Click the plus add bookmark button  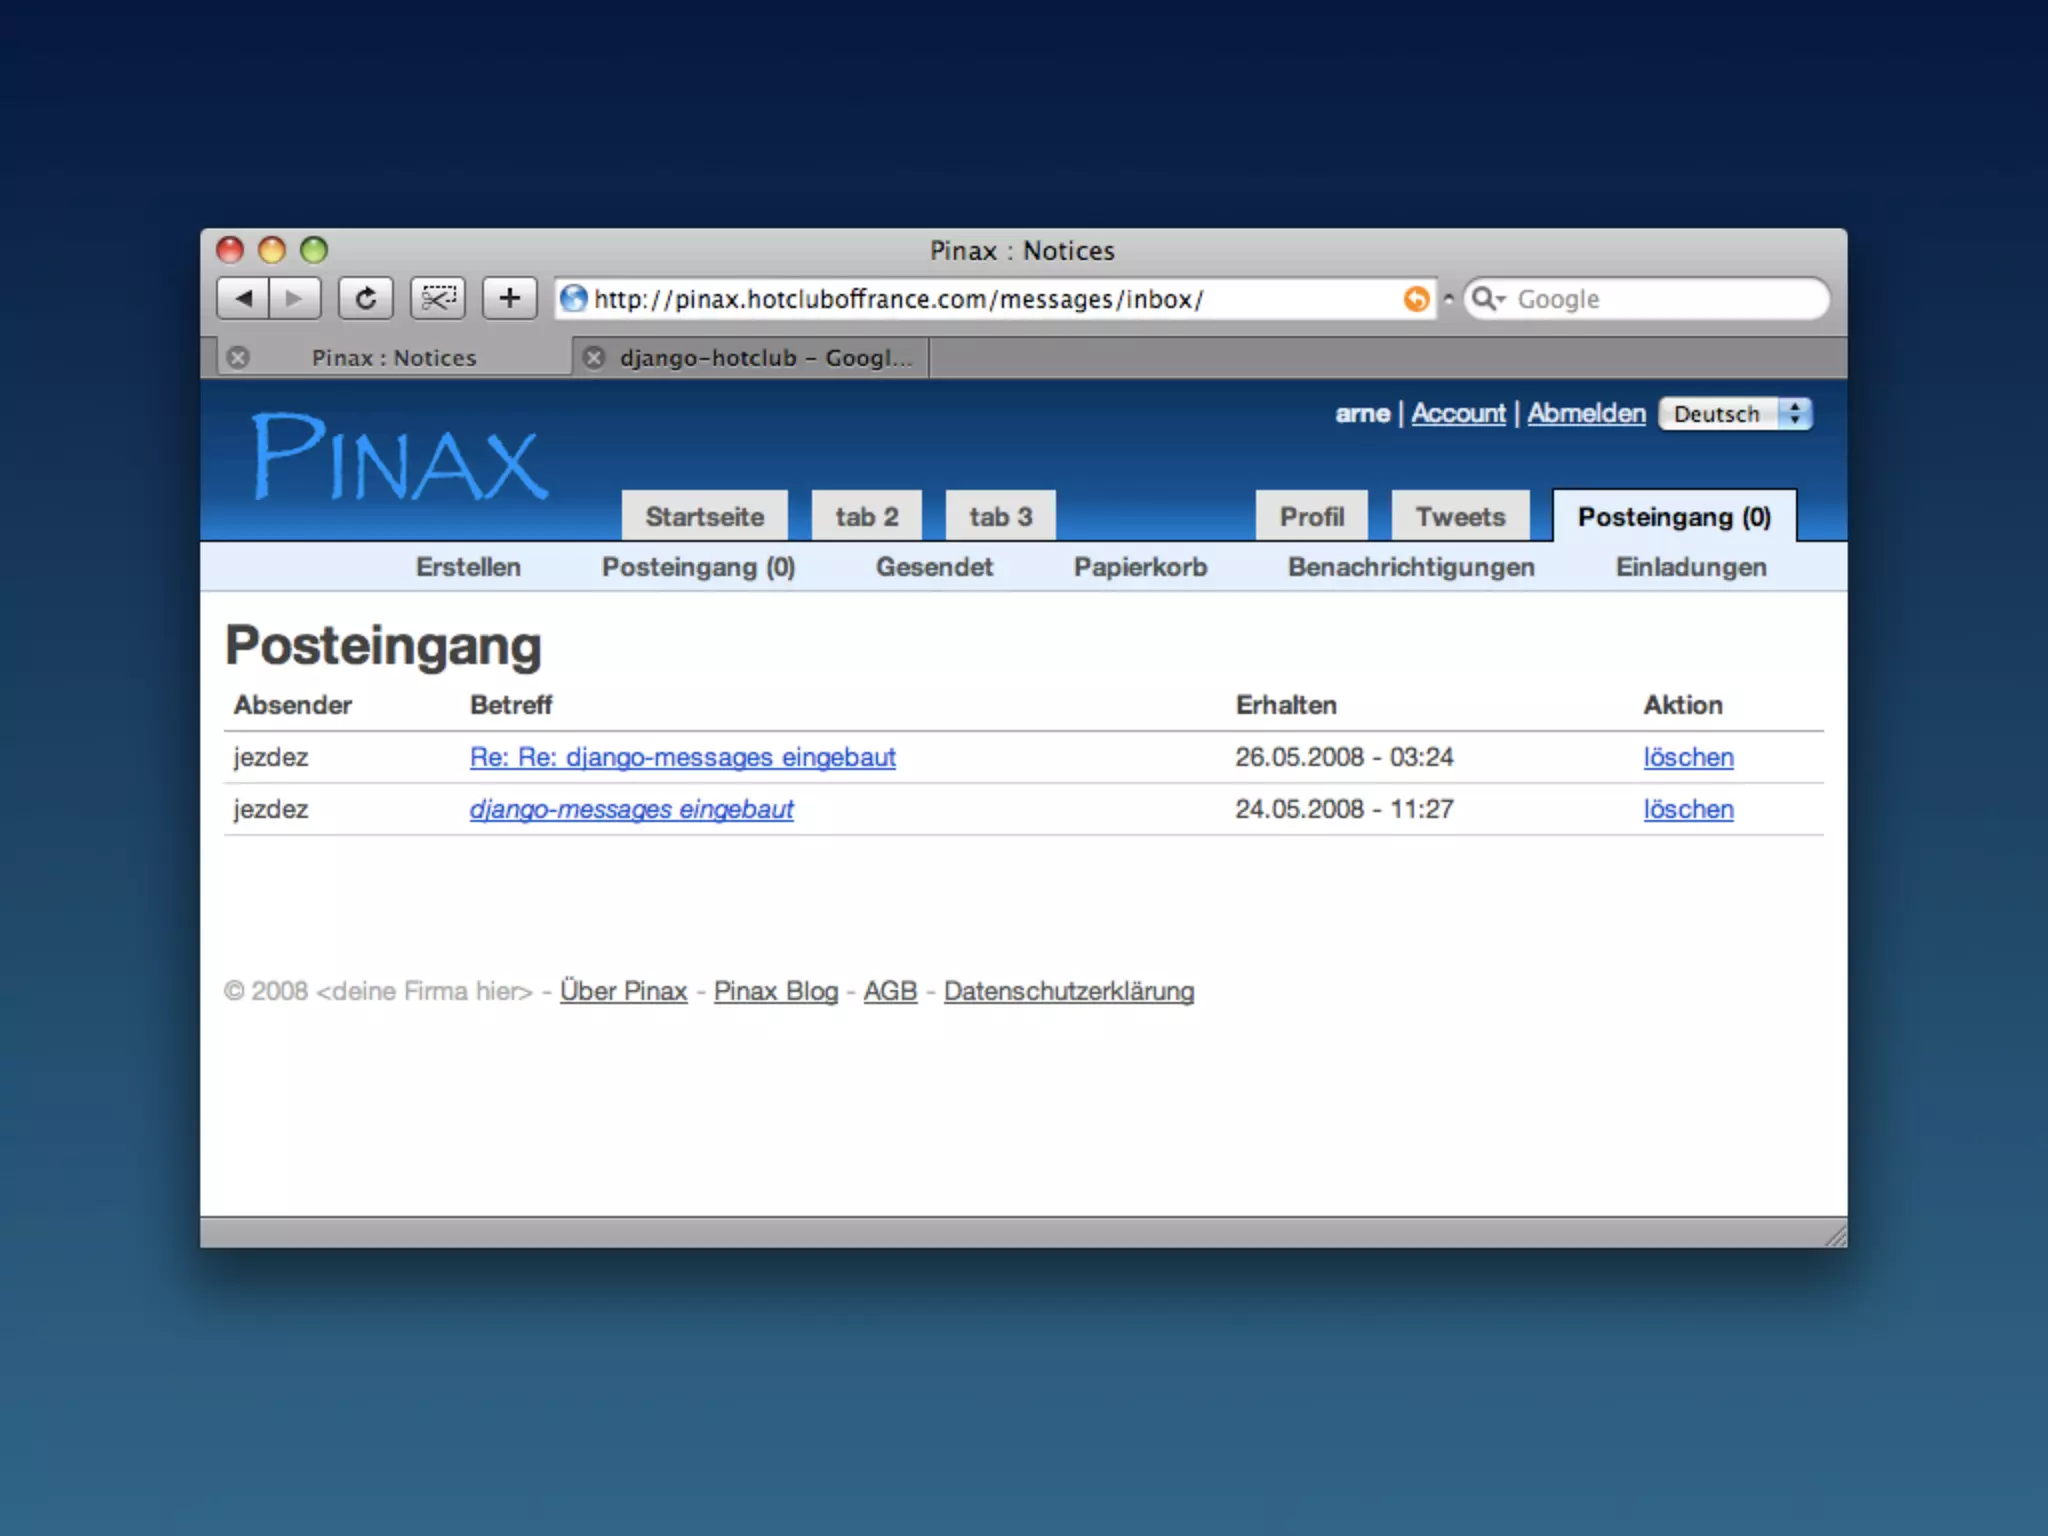(510, 298)
